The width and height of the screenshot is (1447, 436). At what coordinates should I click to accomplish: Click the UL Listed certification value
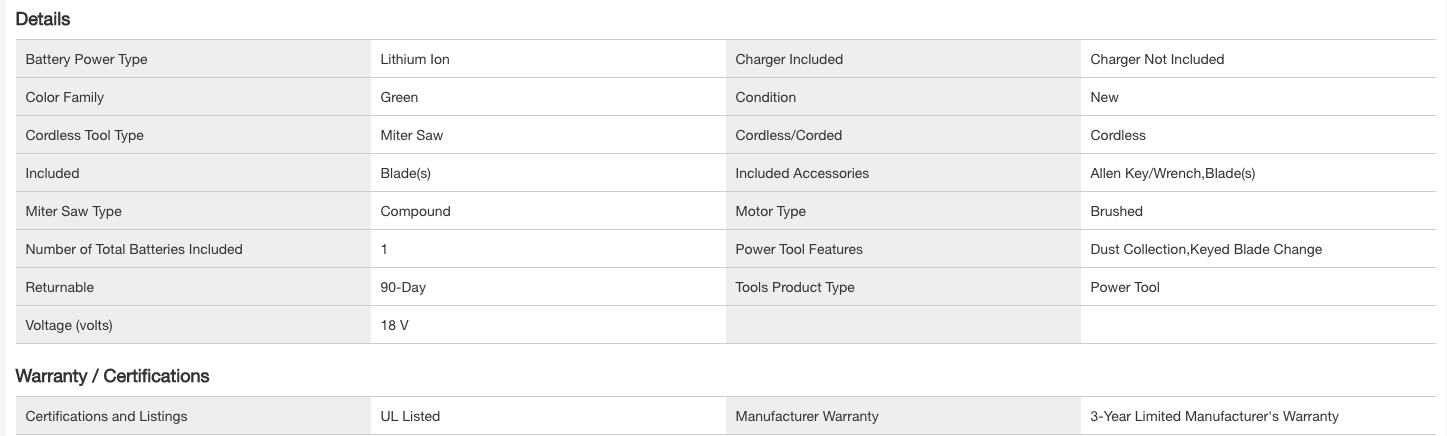[x=410, y=416]
